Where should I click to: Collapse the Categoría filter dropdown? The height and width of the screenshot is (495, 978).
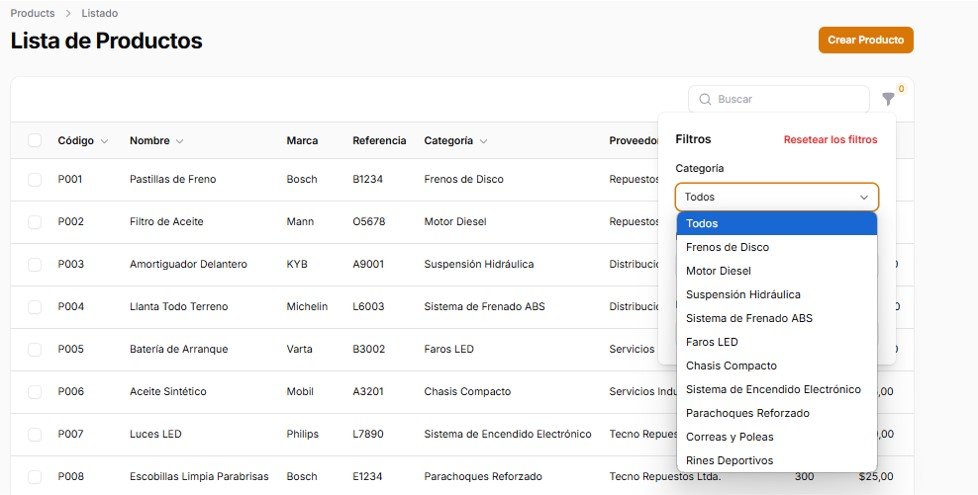[864, 197]
